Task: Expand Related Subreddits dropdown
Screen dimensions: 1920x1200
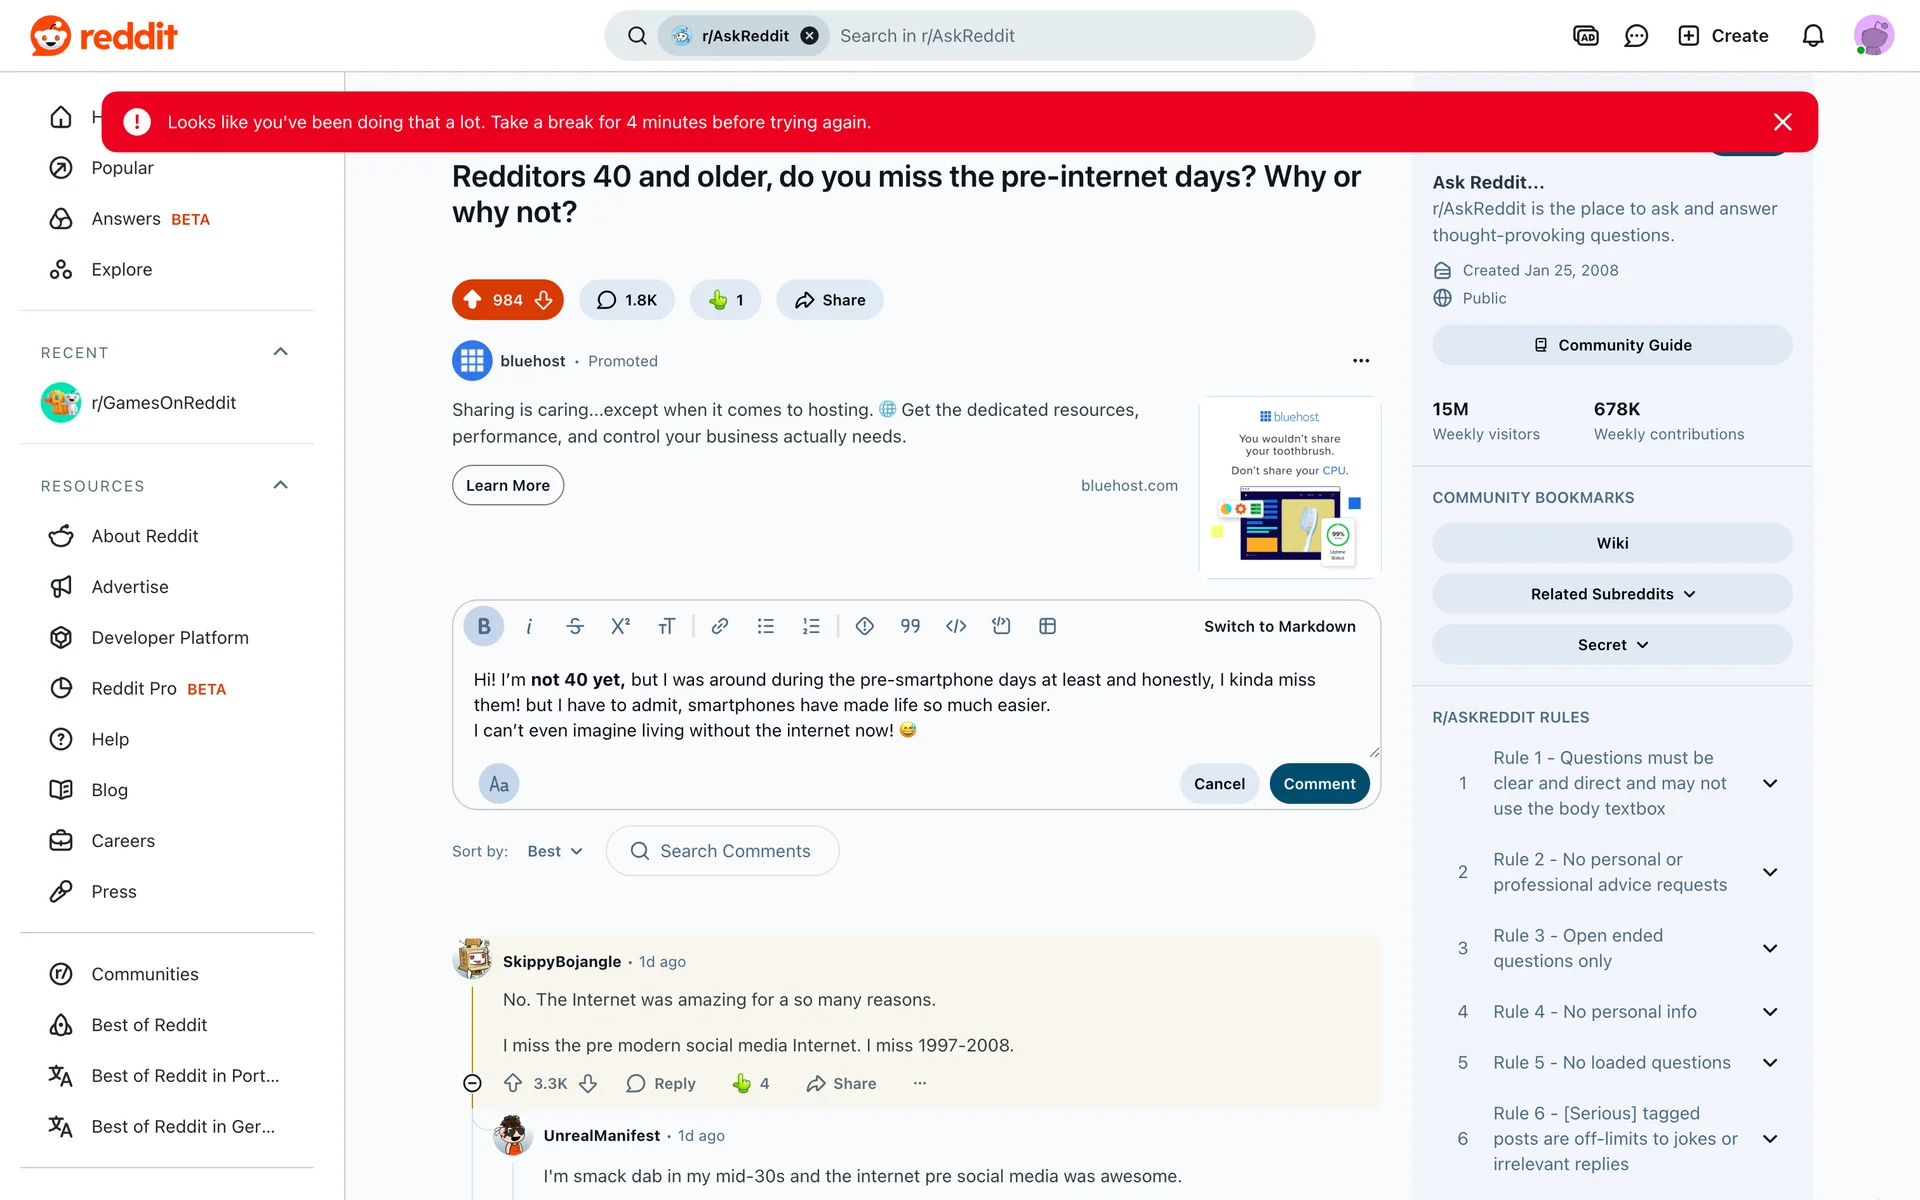Action: coord(1612,594)
